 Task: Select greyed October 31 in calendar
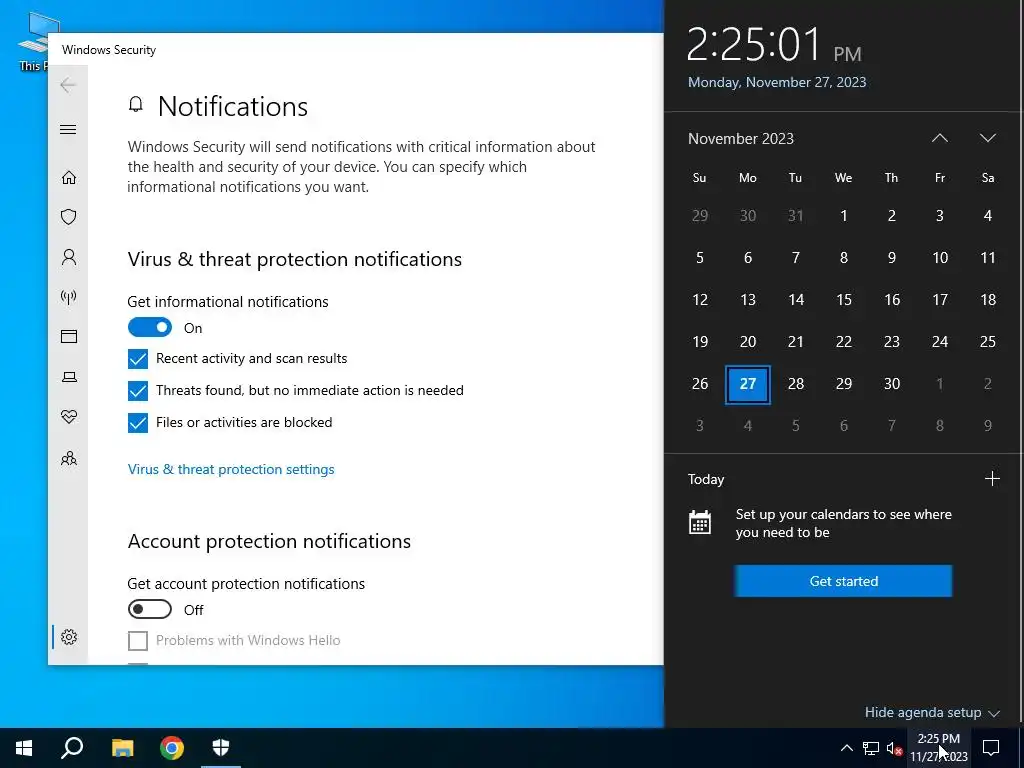[x=795, y=216]
